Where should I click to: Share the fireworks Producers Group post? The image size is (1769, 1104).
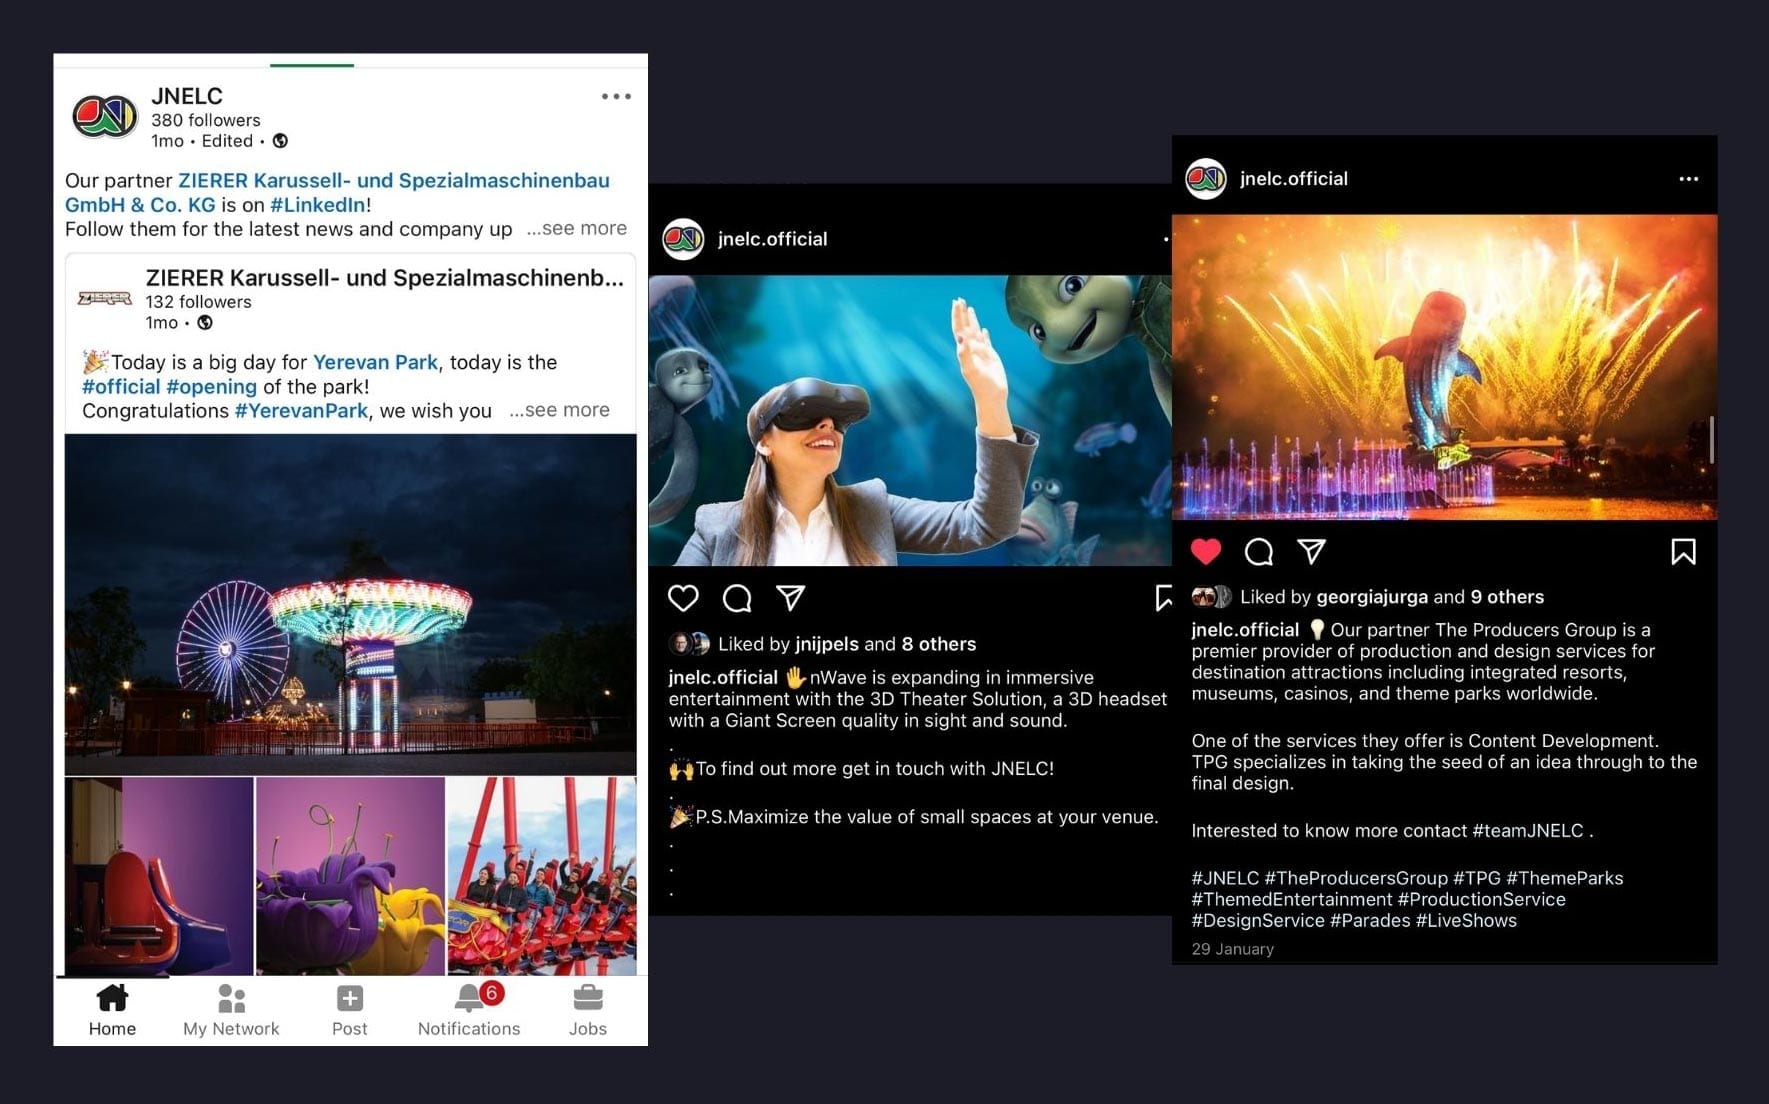click(x=1311, y=551)
